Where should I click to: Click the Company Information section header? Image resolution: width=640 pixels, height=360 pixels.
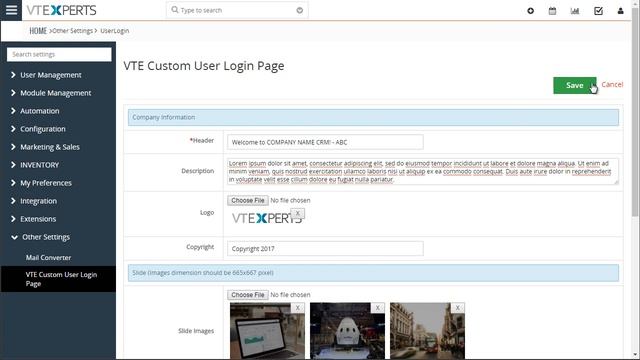(x=373, y=118)
